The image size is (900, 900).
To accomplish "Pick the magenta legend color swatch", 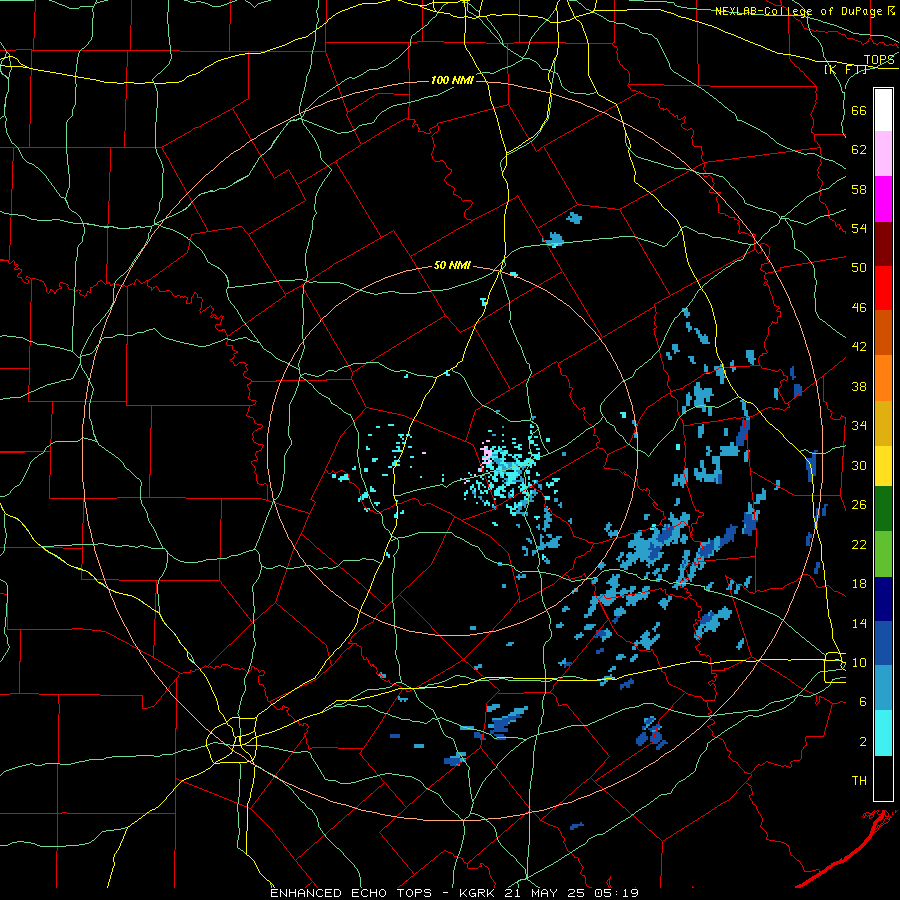I will (x=883, y=199).
